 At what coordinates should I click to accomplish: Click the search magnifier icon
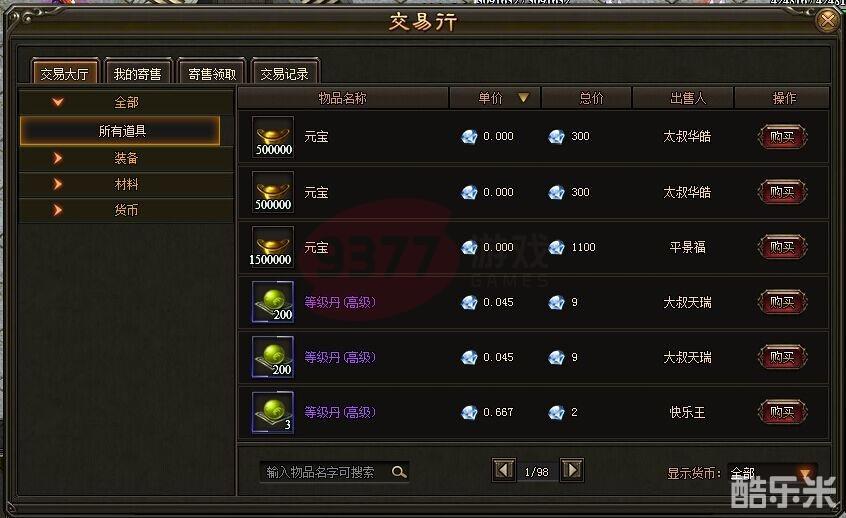(x=399, y=472)
